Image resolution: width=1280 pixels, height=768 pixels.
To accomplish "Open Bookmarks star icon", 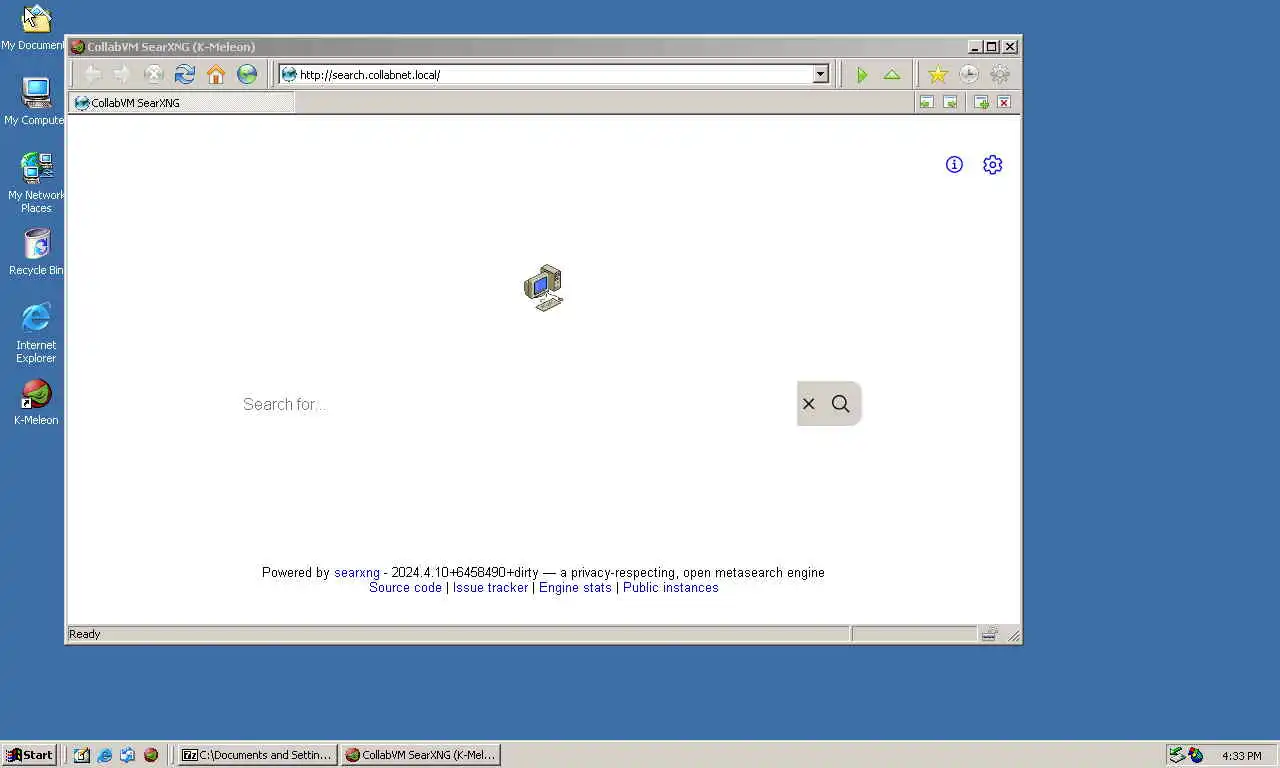I will (x=937, y=74).
